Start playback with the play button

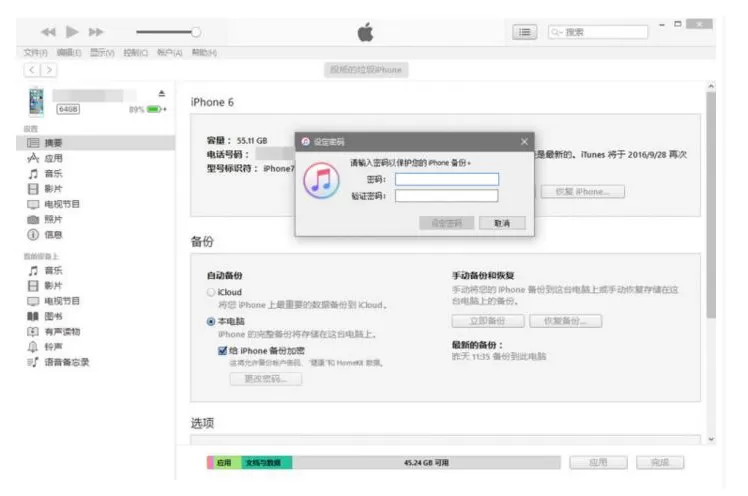[72, 32]
